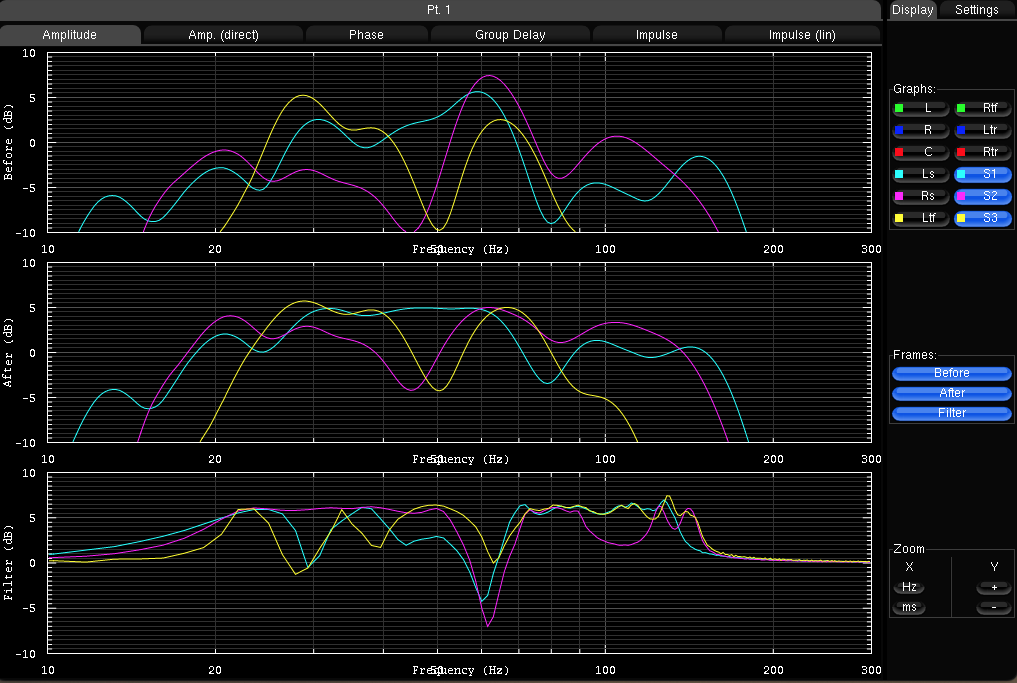Click the Y zoom plus button
This screenshot has width=1017, height=683.
(993, 587)
